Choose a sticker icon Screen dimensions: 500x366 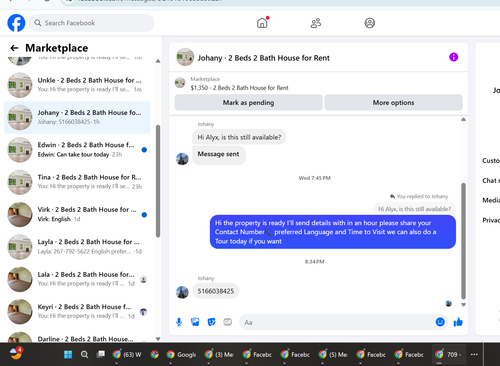click(x=211, y=322)
